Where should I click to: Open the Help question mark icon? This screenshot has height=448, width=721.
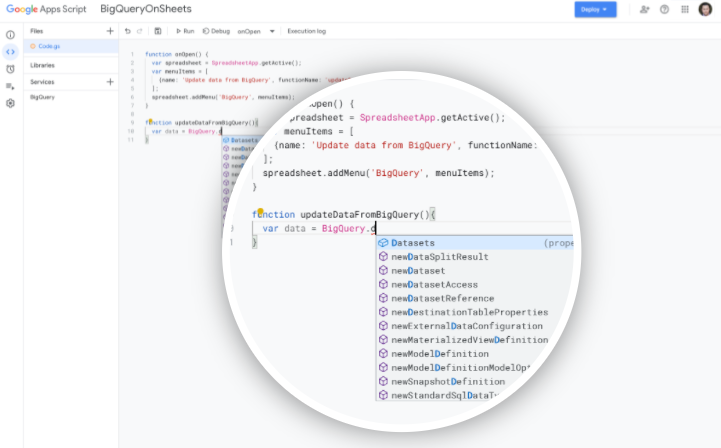(x=664, y=9)
